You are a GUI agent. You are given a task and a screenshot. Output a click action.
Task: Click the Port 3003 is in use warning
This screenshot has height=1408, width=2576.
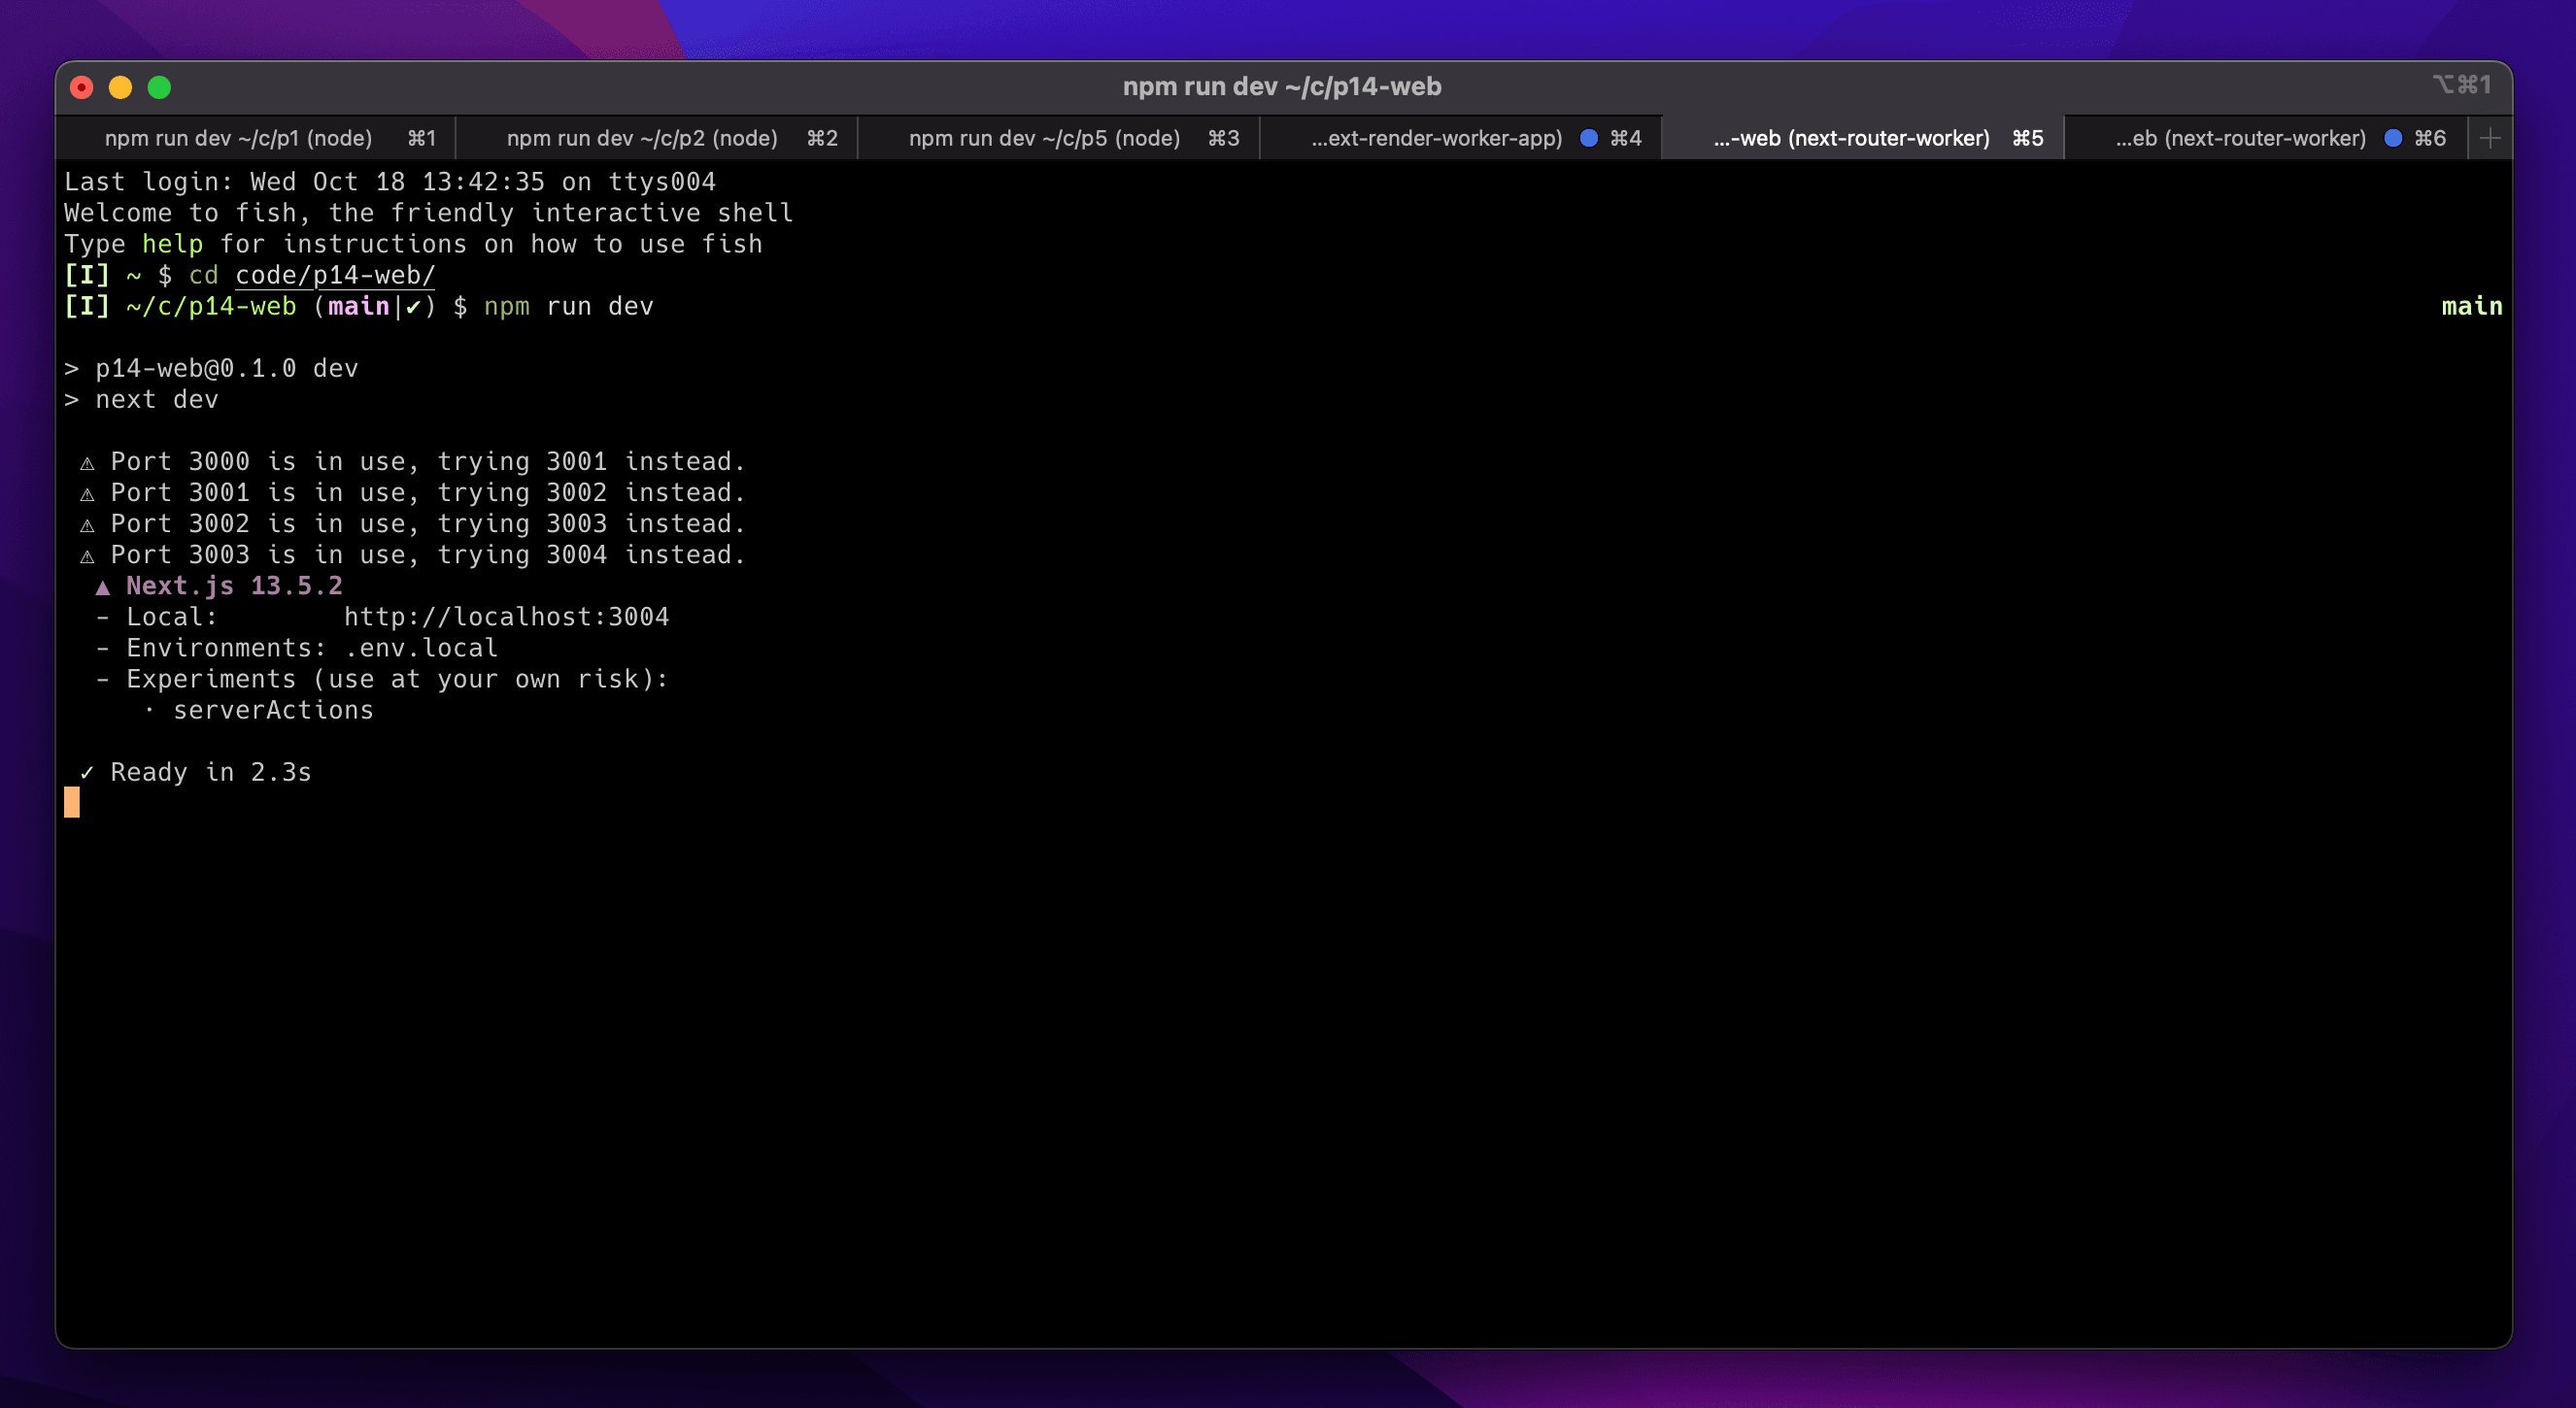click(413, 555)
